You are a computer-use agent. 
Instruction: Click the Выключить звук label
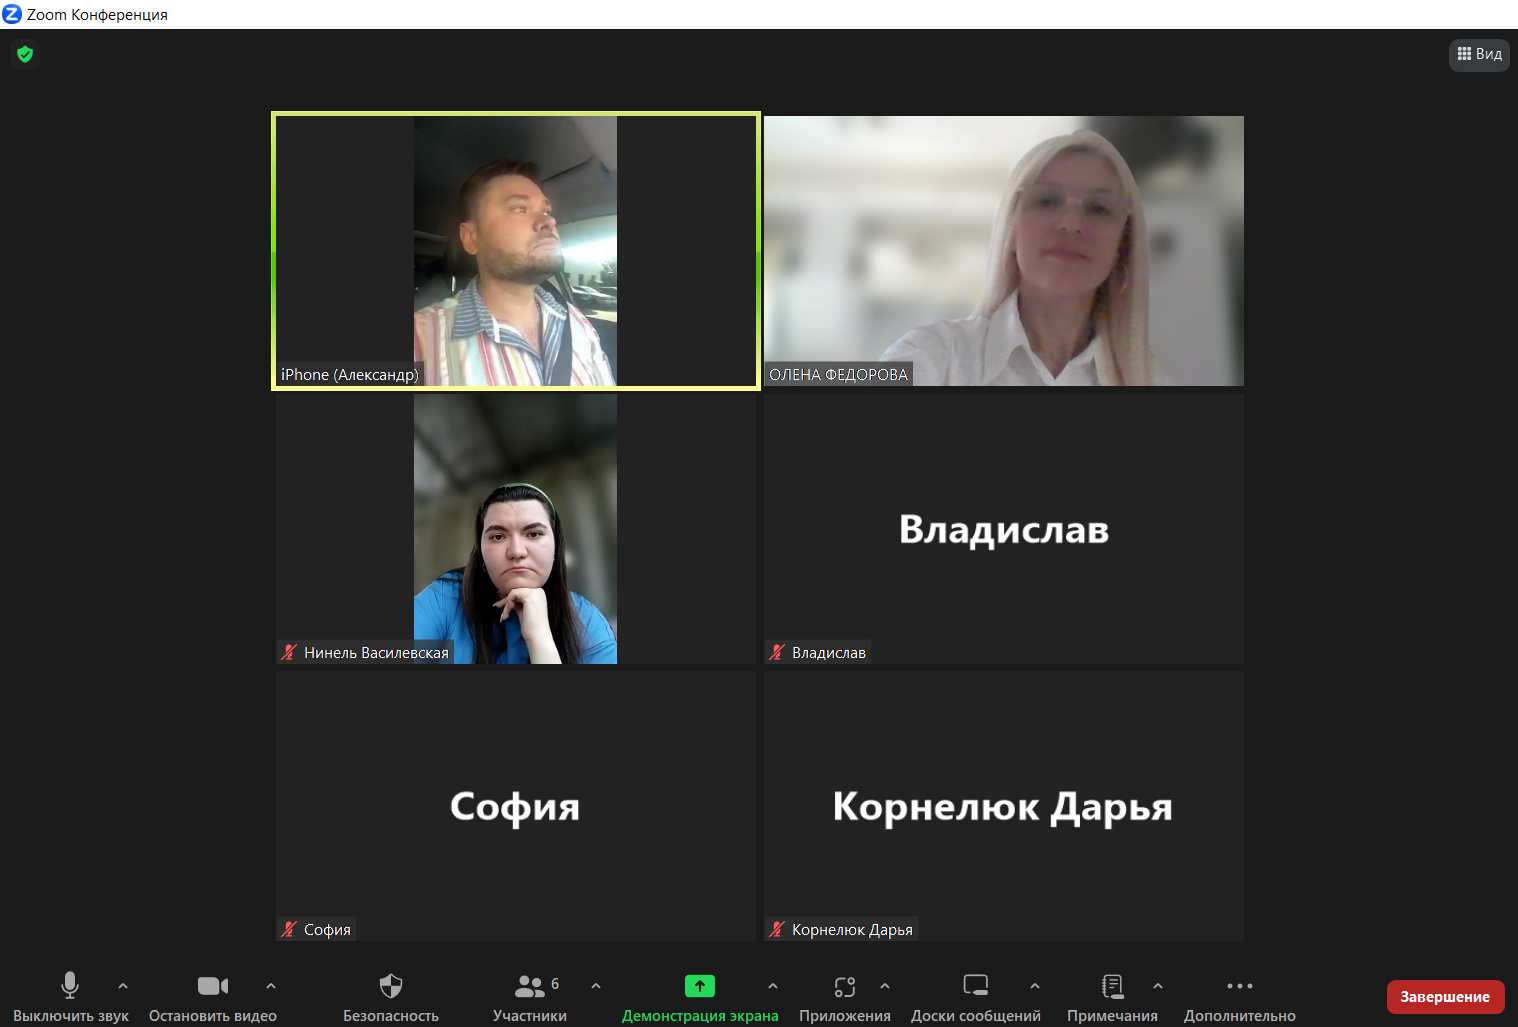pos(71,1016)
